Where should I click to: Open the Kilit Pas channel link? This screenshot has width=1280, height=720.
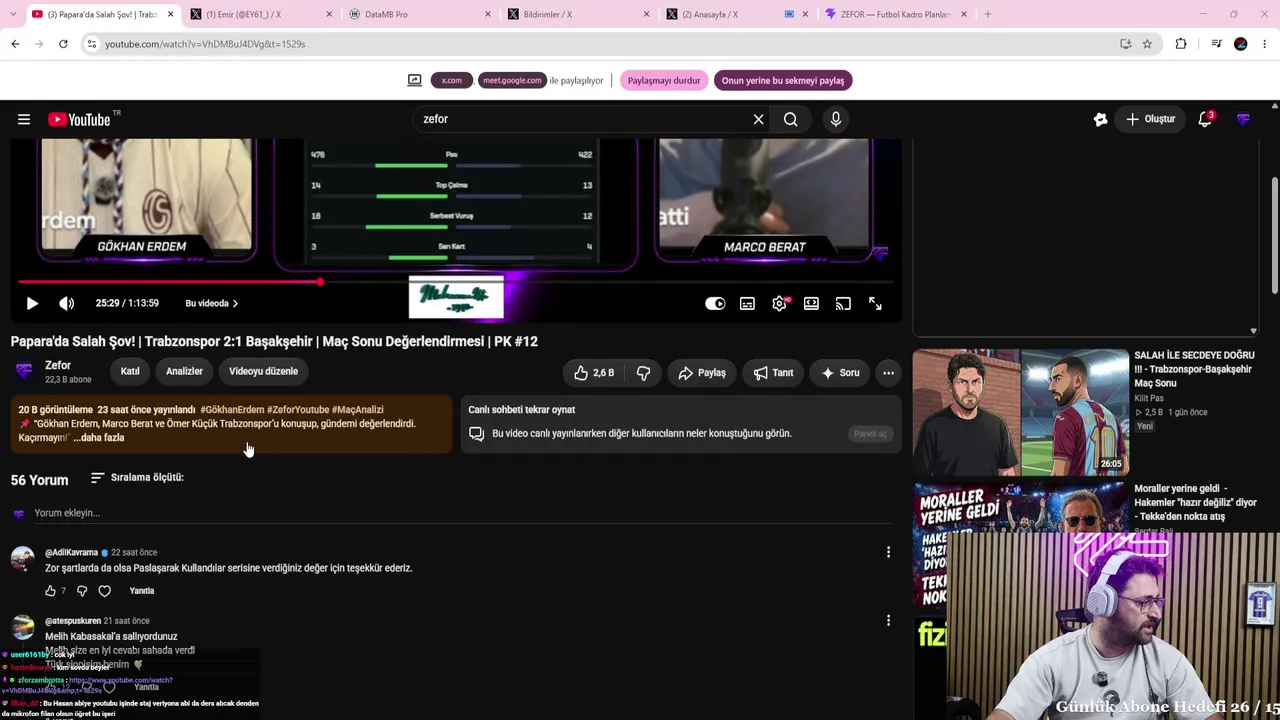pyautogui.click(x=1148, y=398)
